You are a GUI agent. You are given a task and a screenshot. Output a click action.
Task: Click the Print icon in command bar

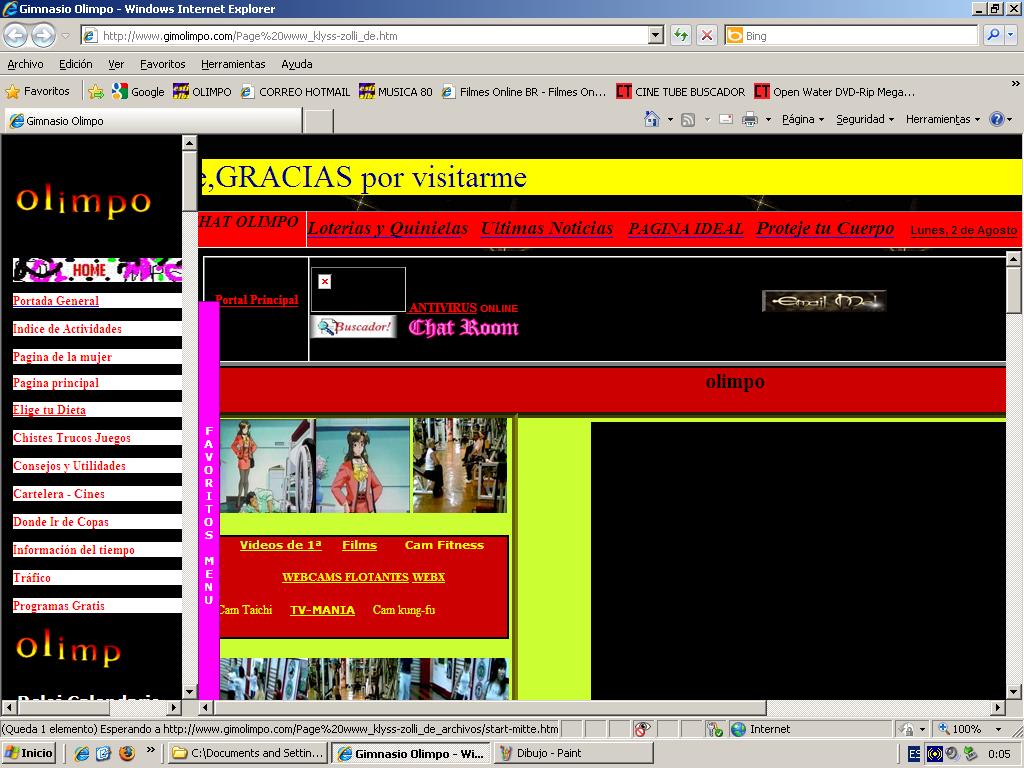751,119
